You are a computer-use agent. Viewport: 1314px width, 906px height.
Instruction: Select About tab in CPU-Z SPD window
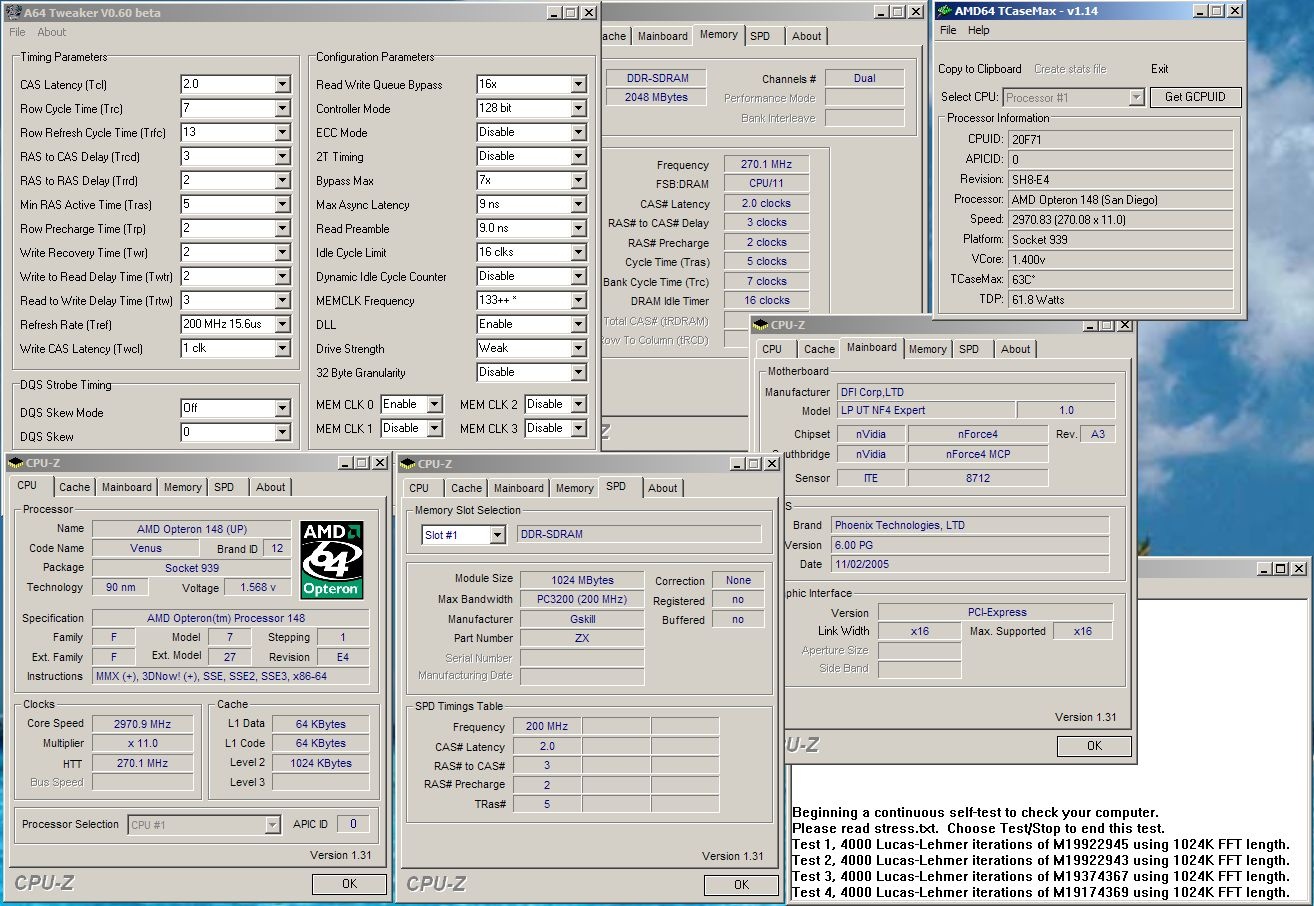pos(662,488)
